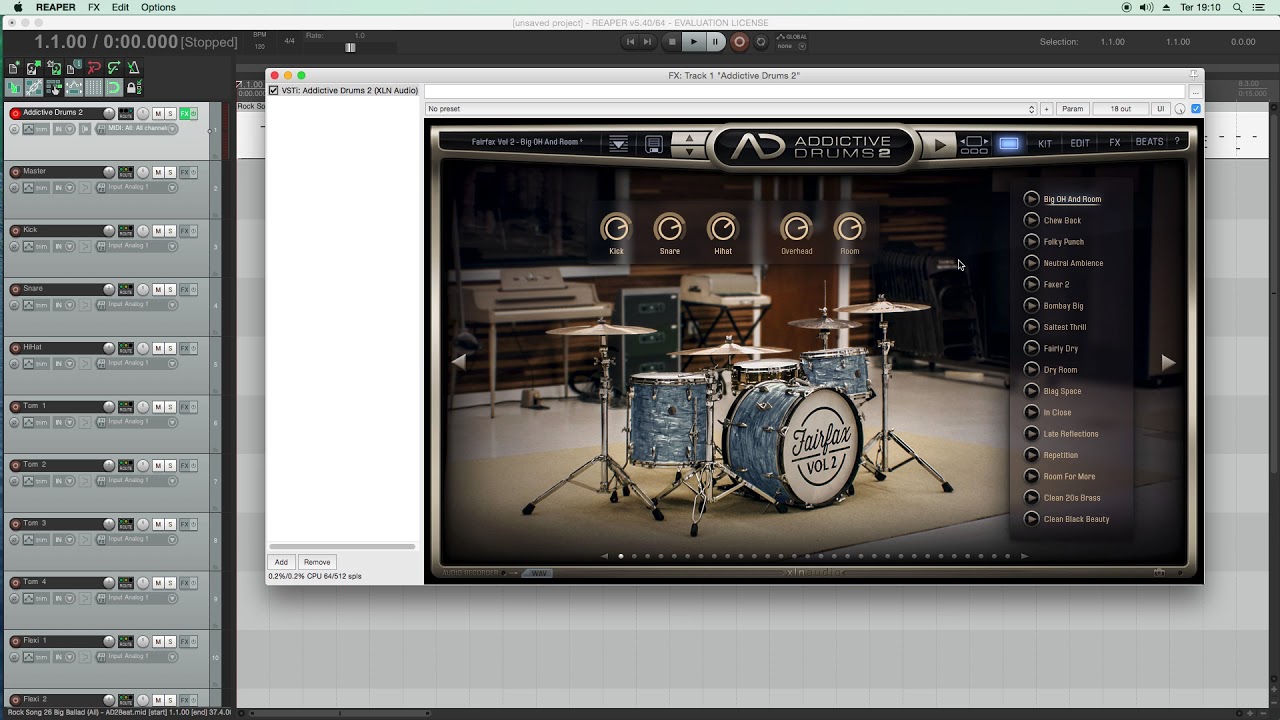The height and width of the screenshot is (720, 1280).
Task: Solo the Addictive Drums 2 track
Action: 171,113
